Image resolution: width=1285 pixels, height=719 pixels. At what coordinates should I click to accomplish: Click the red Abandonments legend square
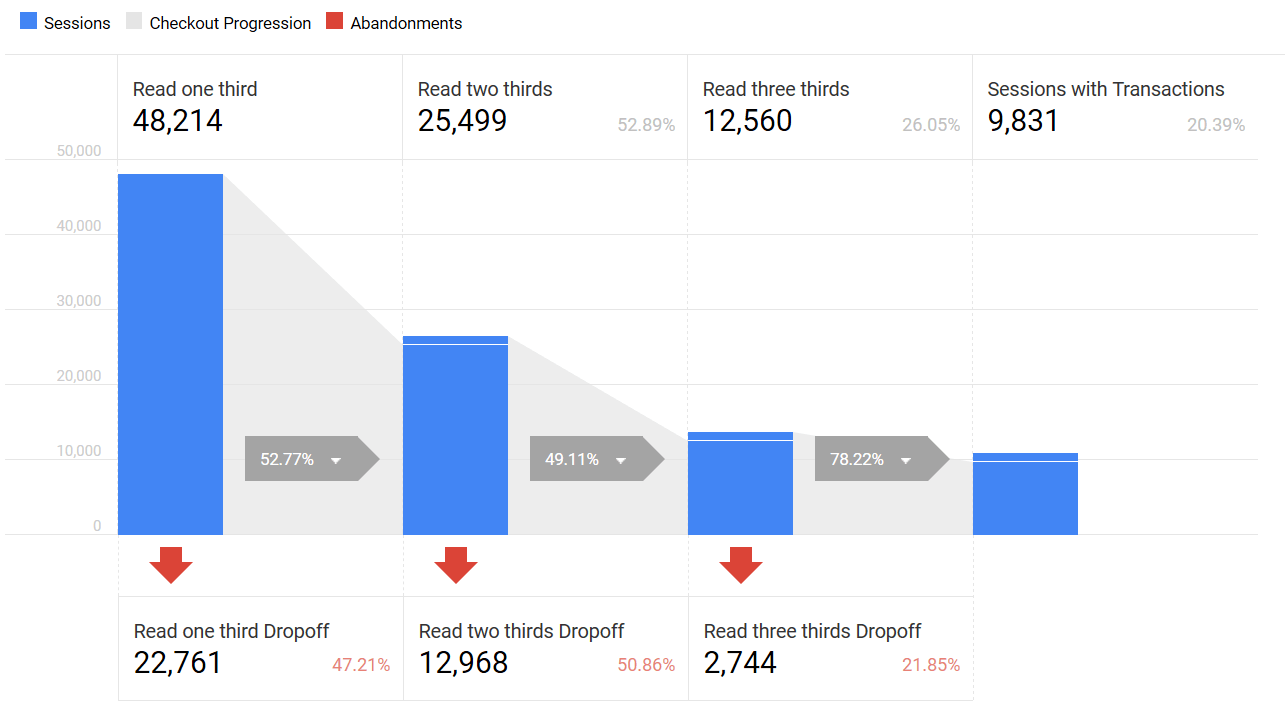coord(335,22)
